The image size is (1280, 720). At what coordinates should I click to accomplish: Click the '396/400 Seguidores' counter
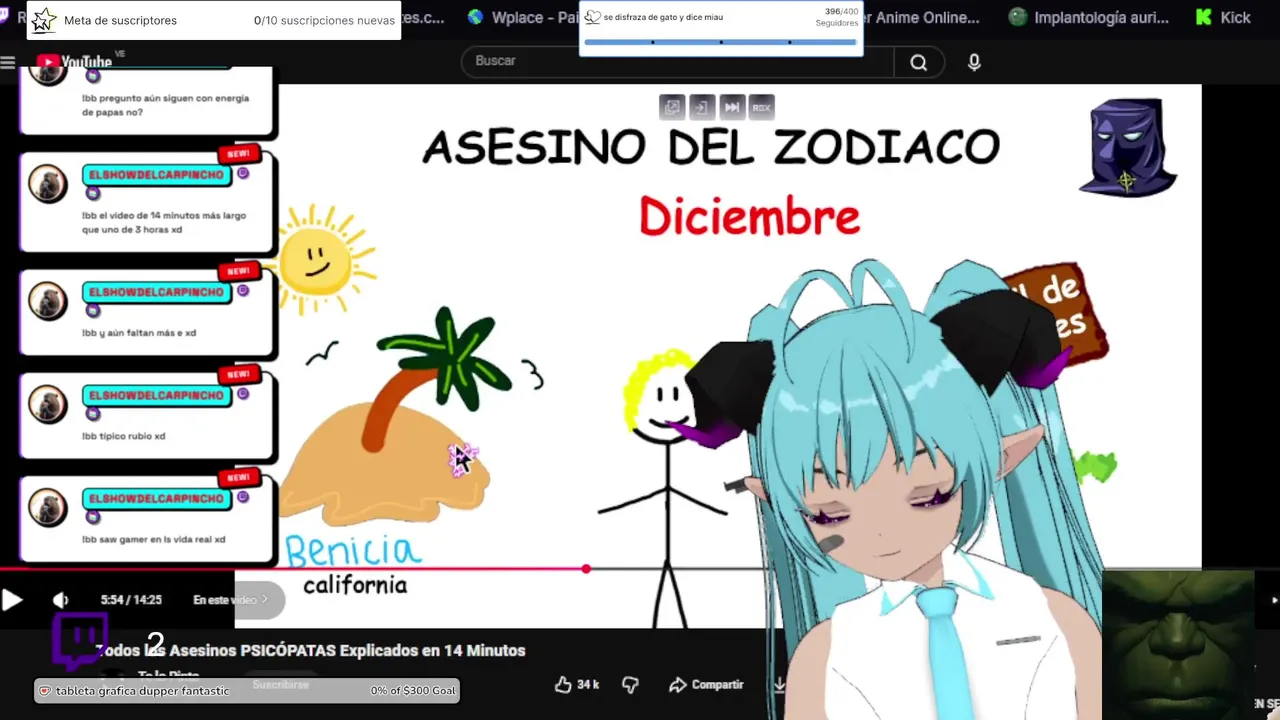click(x=836, y=17)
